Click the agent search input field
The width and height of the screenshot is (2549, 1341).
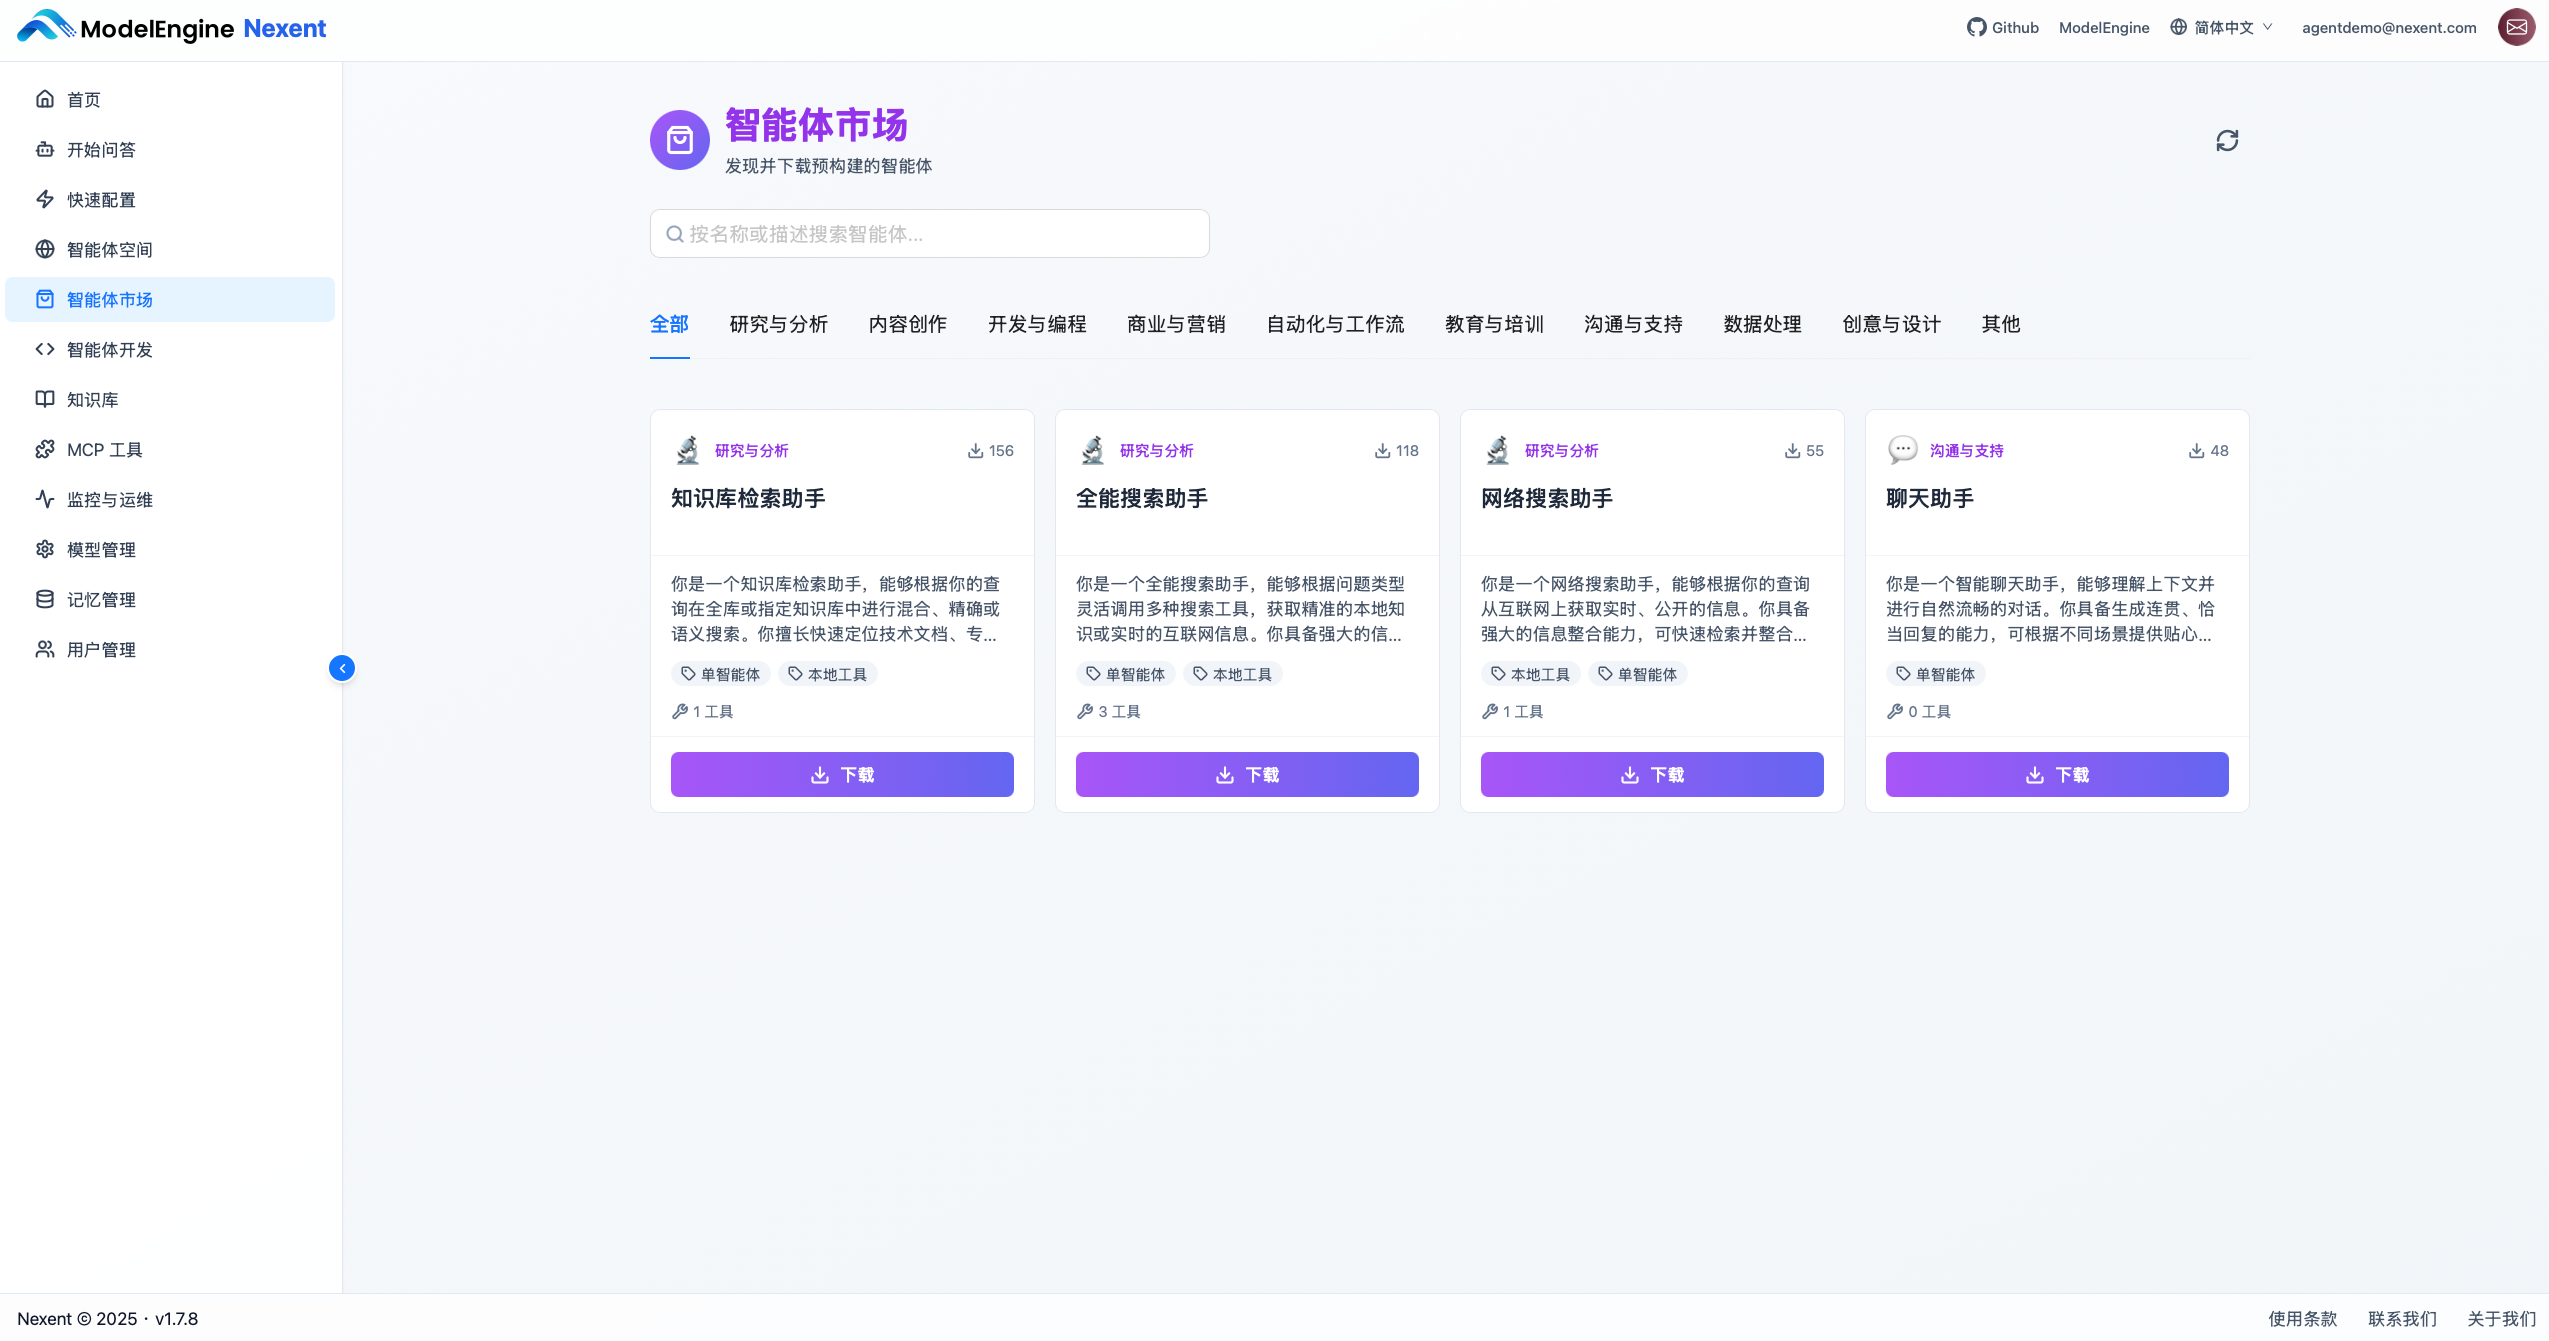click(x=930, y=234)
